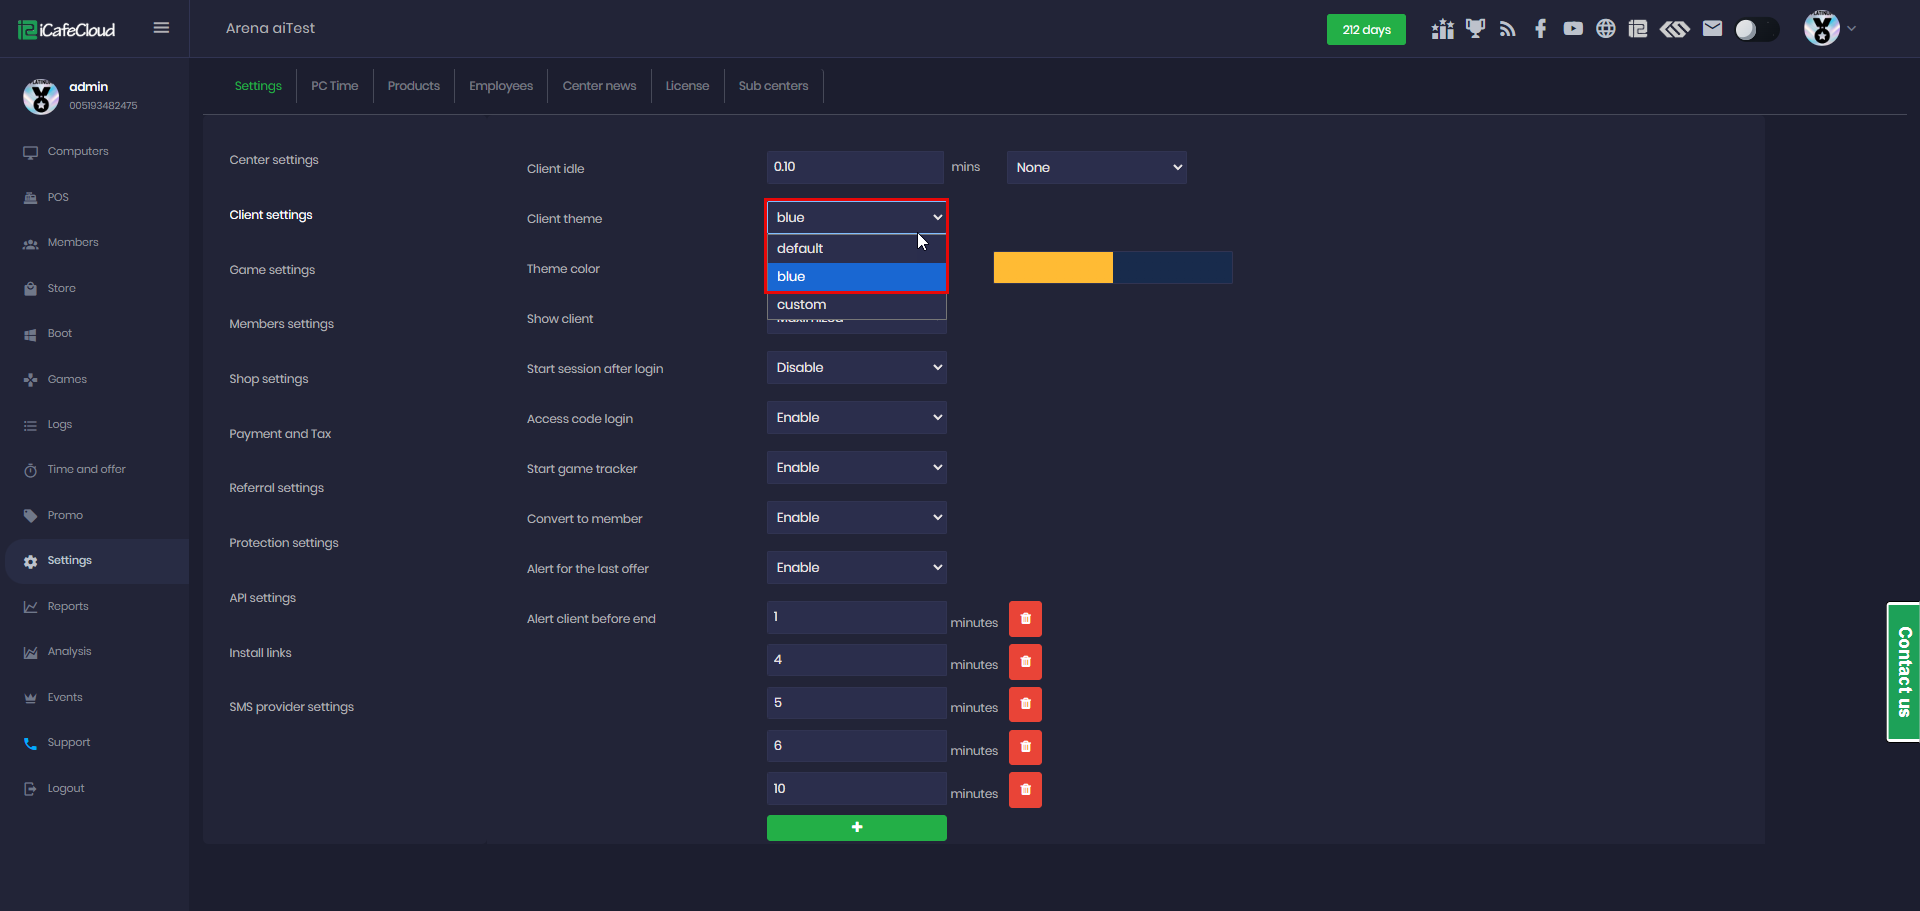
Task: Toggle the dark mode switch
Action: pyautogui.click(x=1756, y=30)
